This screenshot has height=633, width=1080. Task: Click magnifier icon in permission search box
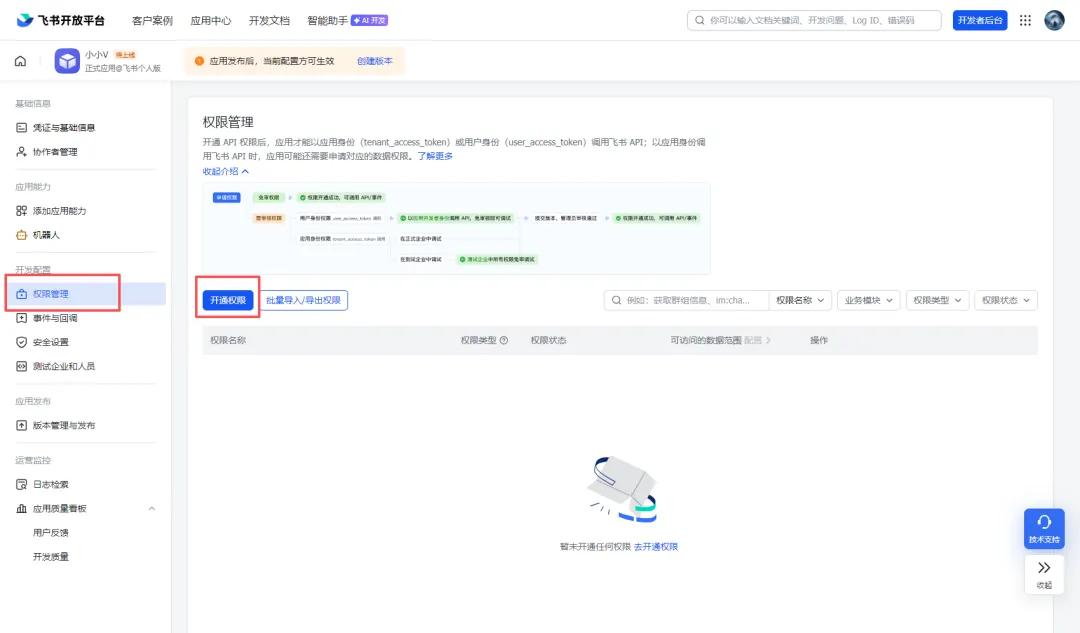click(x=616, y=300)
